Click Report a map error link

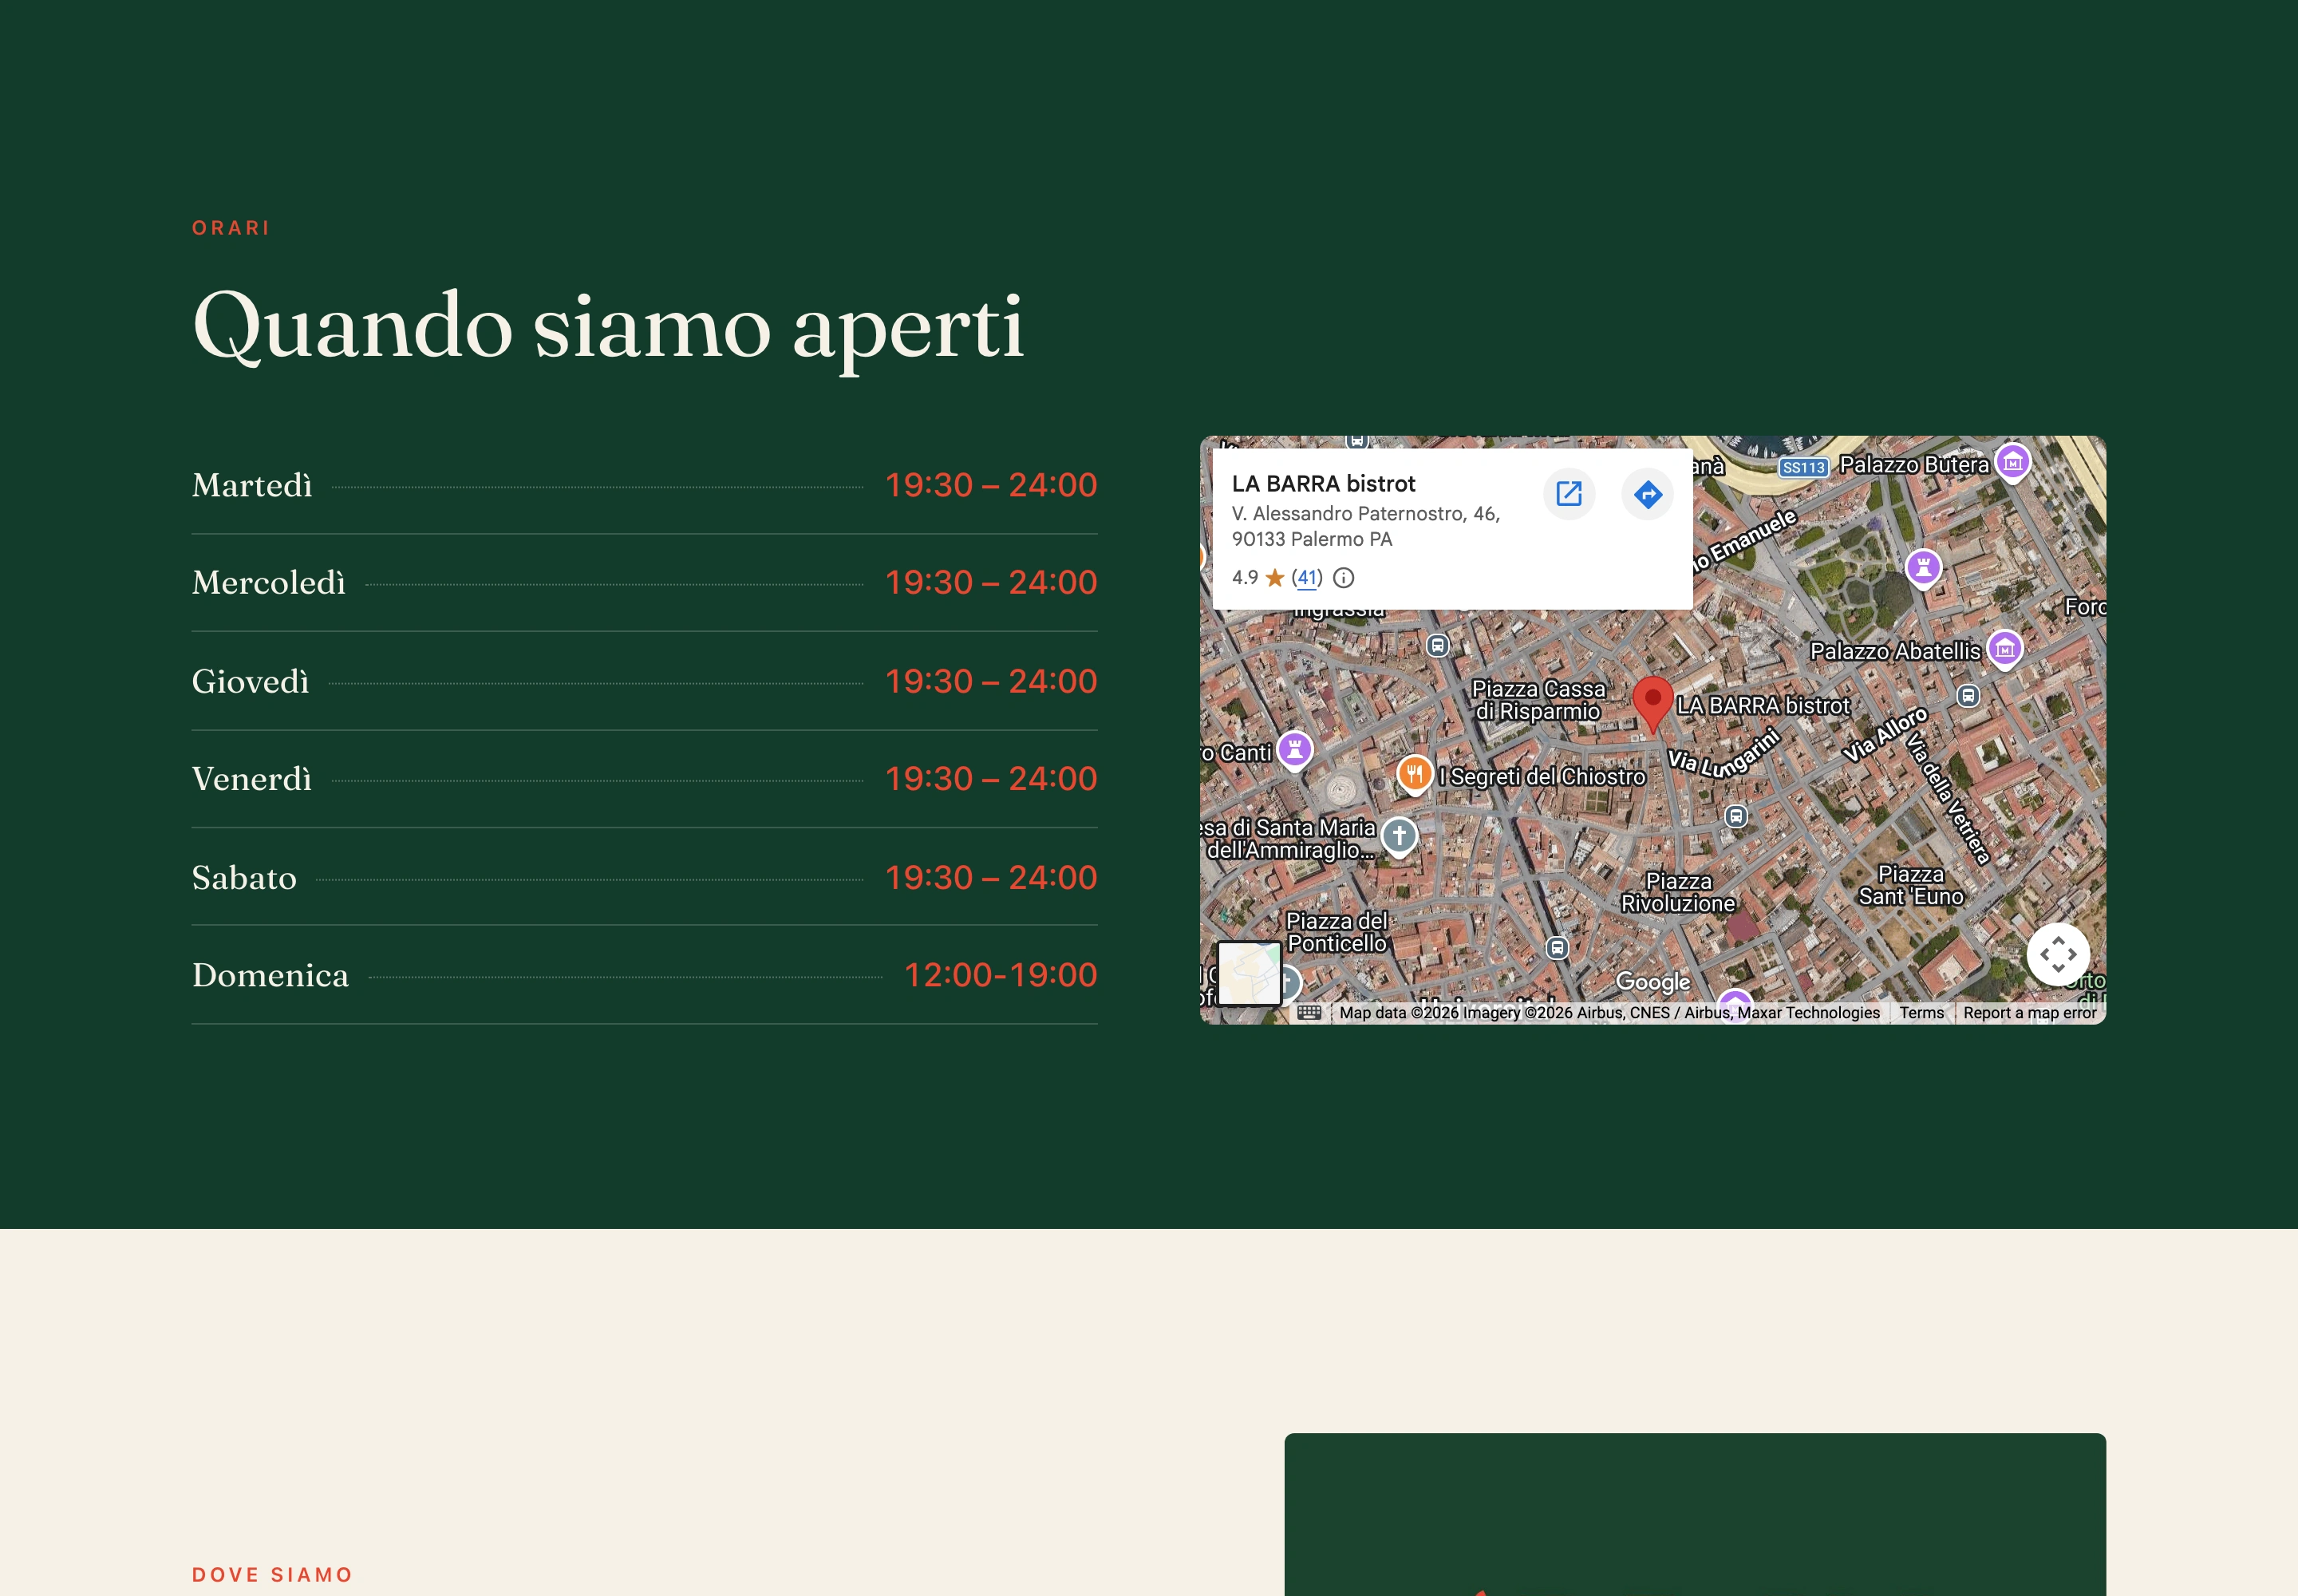[2029, 1013]
